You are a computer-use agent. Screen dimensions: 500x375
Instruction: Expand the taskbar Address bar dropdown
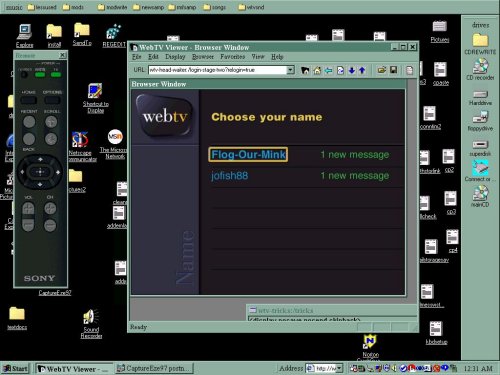point(339,368)
